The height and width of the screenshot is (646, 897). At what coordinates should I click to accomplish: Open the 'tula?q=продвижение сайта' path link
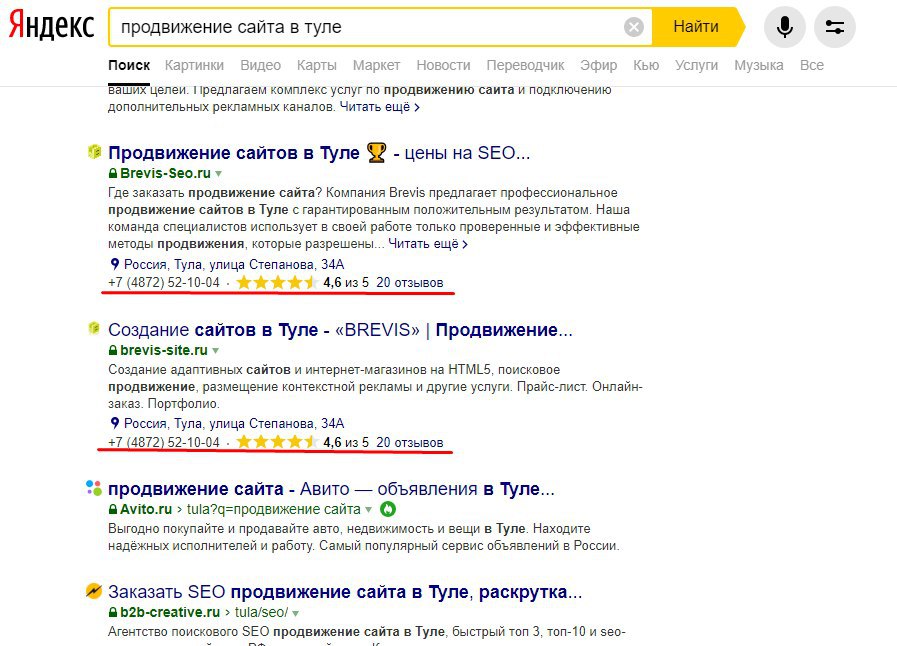coord(273,509)
